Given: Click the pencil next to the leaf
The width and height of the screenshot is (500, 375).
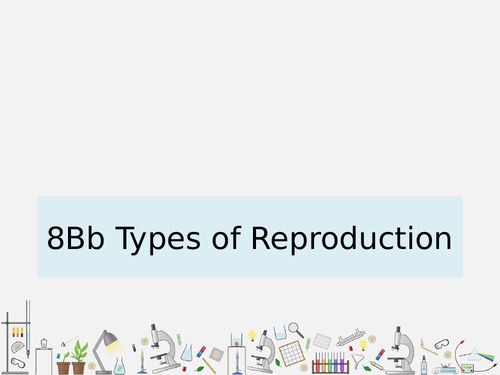Looking at the screenshot, I should 209,366.
